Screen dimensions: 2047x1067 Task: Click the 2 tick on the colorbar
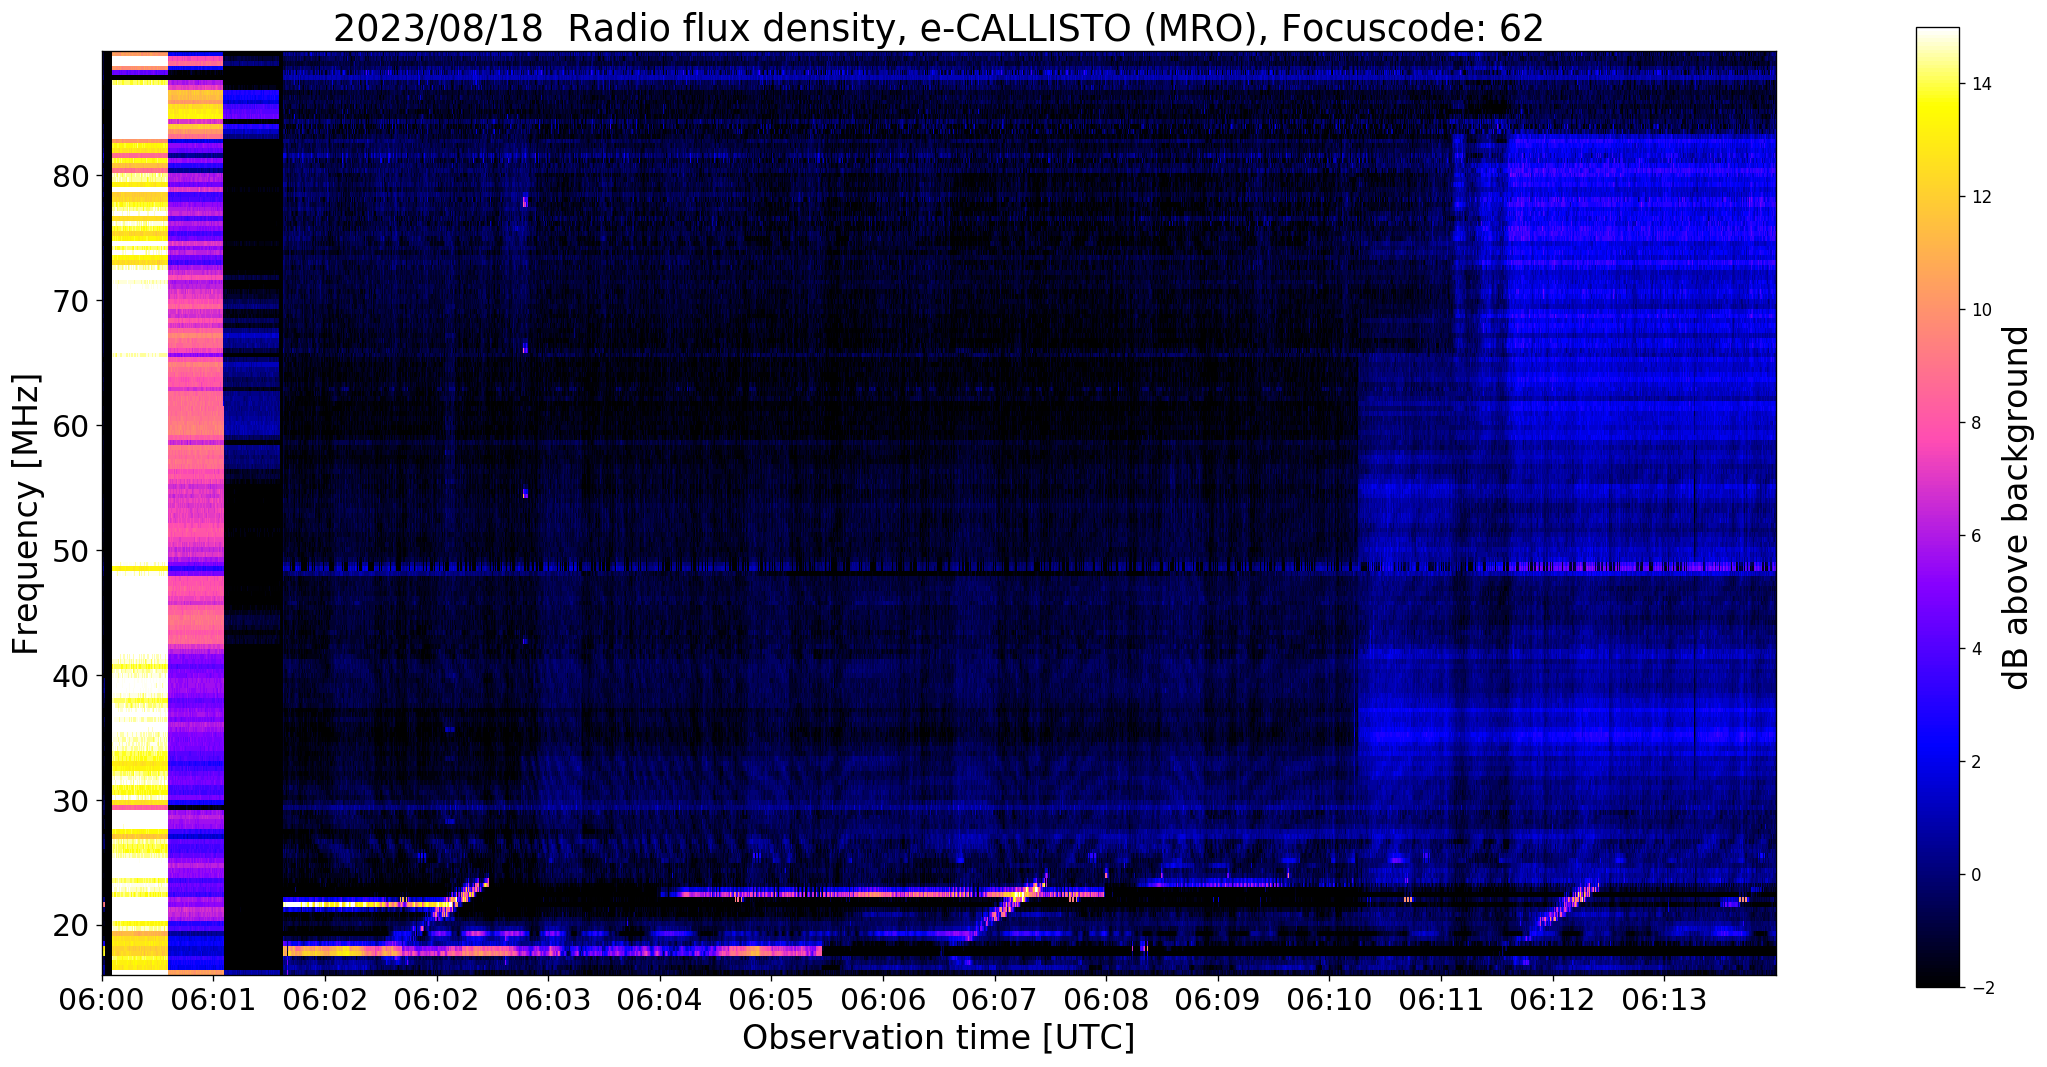(1974, 762)
